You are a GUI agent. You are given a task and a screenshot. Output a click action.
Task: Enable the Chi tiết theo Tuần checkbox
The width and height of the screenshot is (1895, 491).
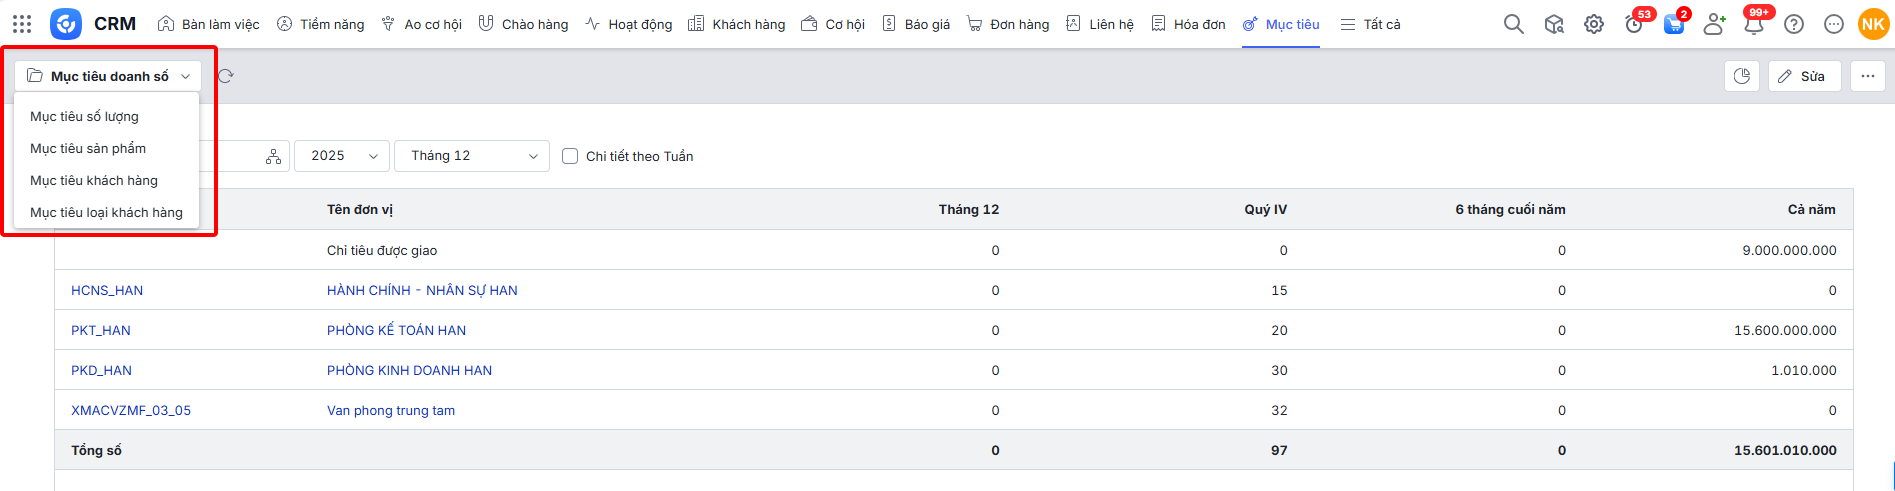click(570, 156)
